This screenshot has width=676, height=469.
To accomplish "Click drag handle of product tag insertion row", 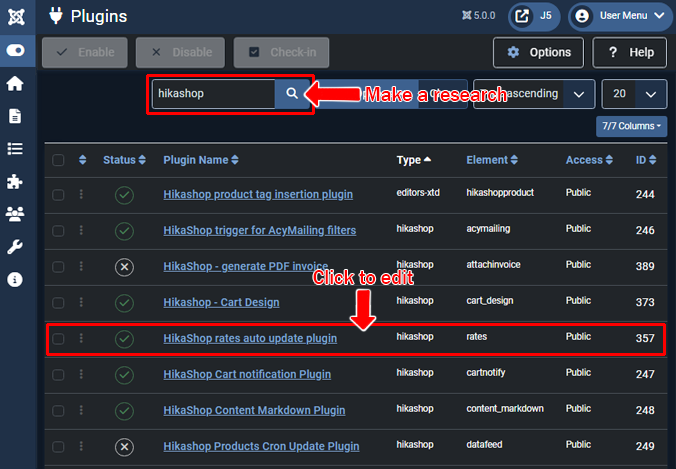I will pyautogui.click(x=81, y=194).
